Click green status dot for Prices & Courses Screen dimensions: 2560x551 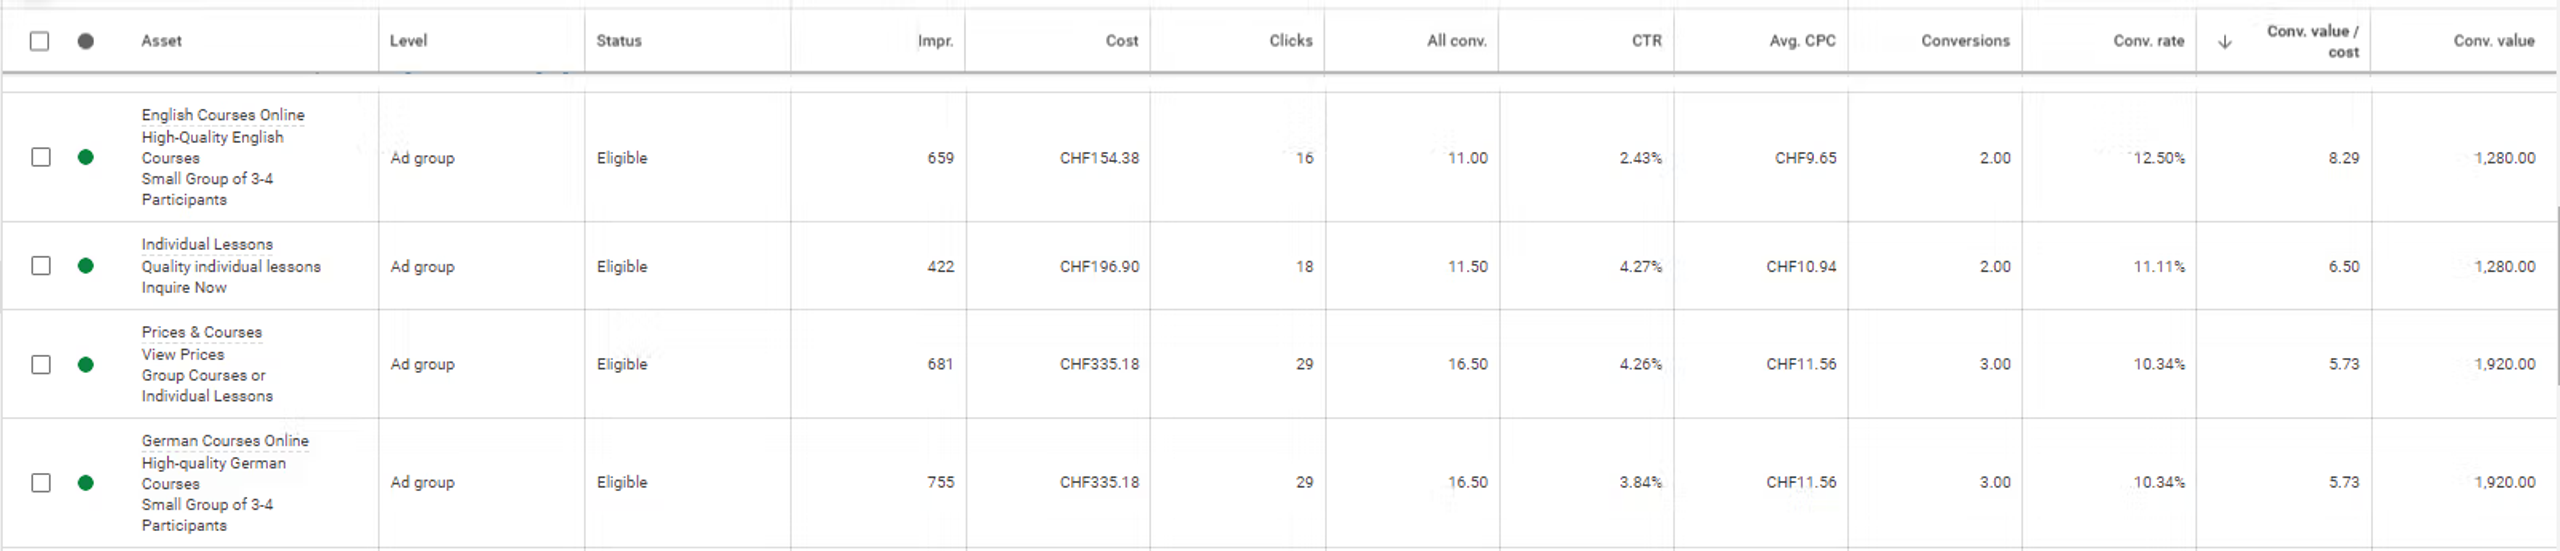[x=86, y=365]
